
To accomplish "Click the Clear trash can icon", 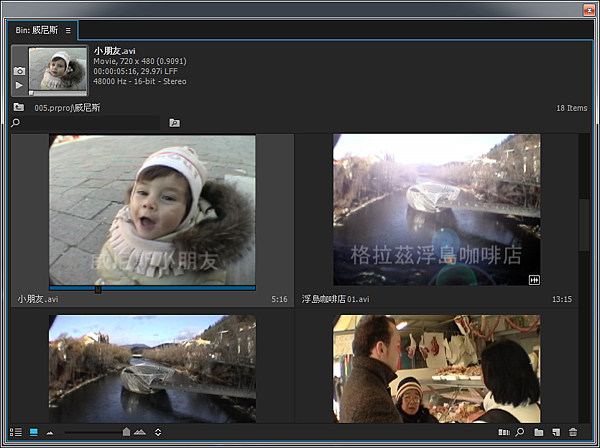I will [x=573, y=432].
